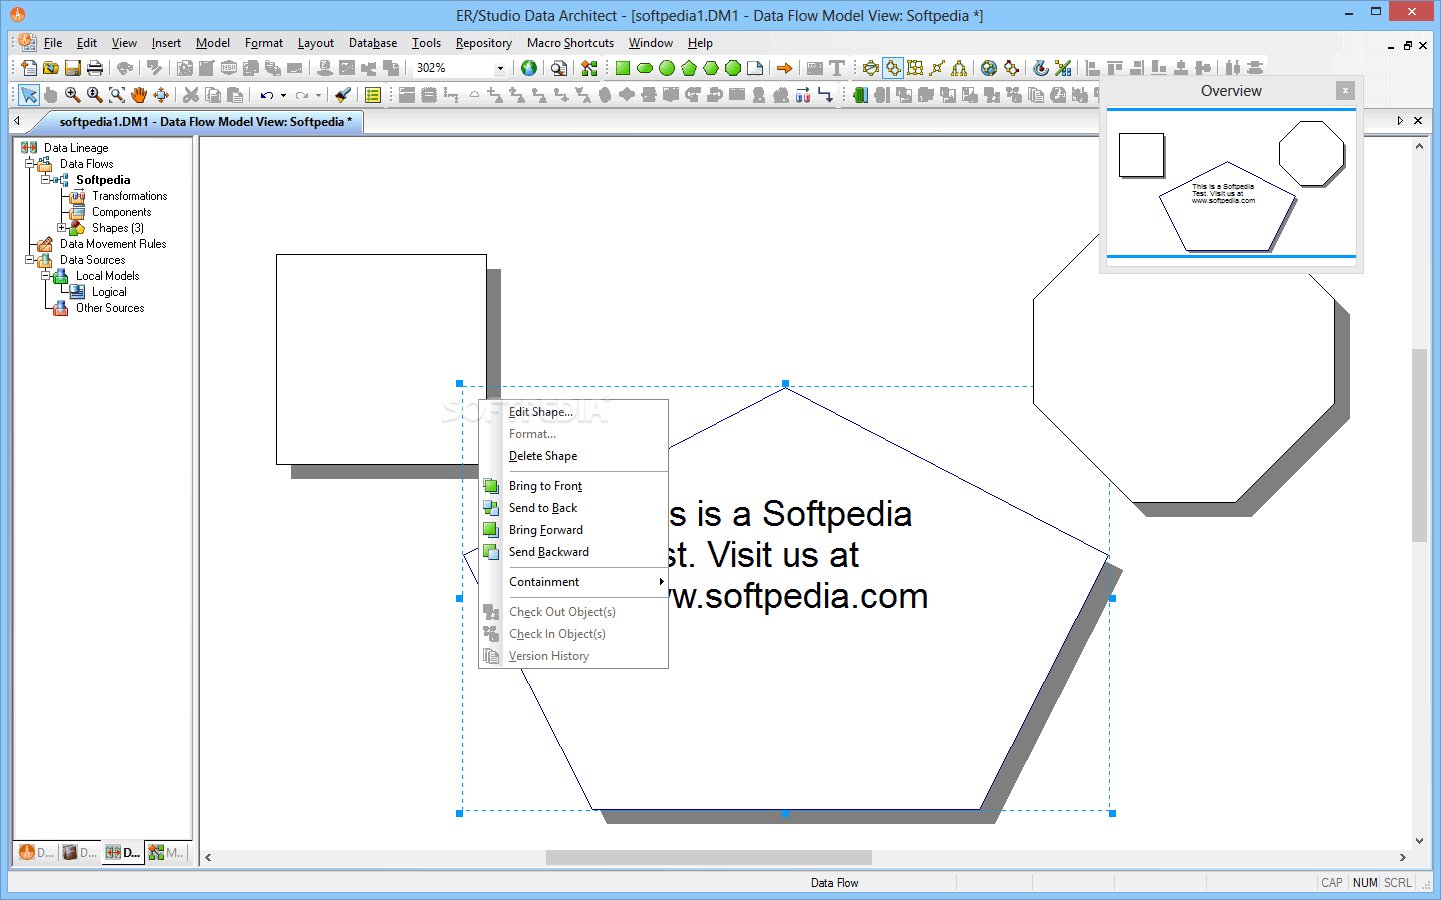Select the Text T tool

[837, 68]
